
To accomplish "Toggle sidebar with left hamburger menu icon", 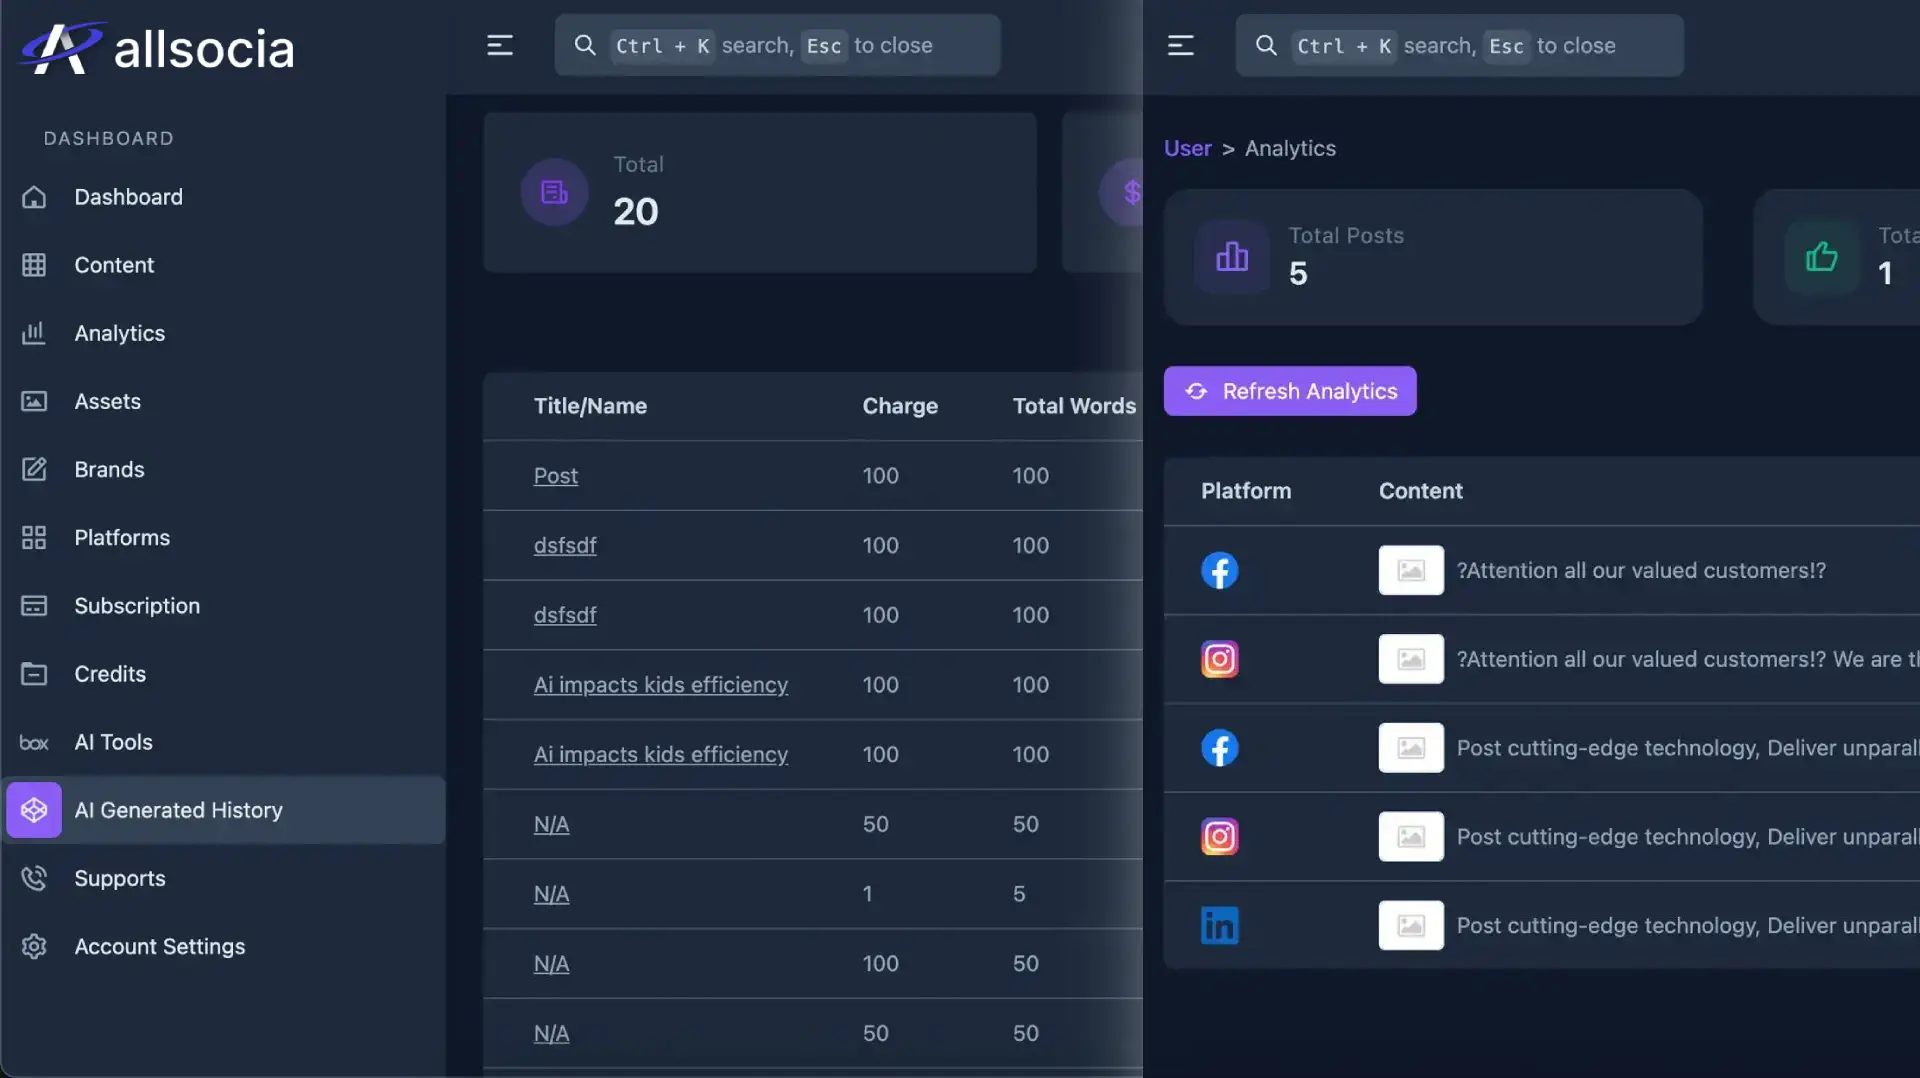I will 499,45.
